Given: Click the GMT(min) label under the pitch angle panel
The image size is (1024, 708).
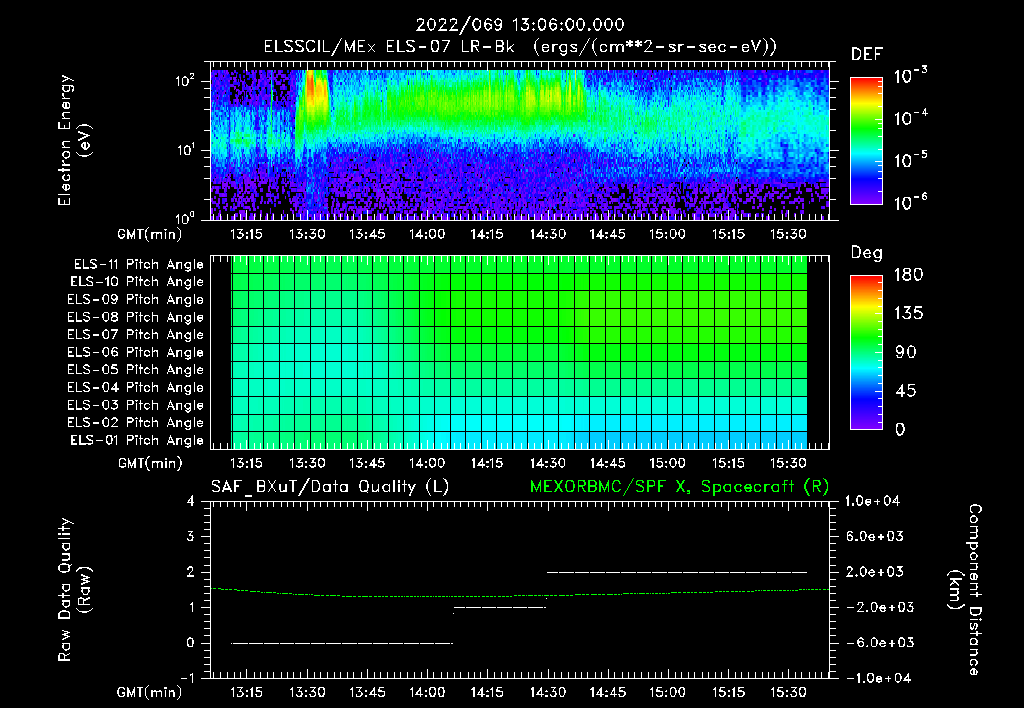Looking at the screenshot, I should pyautogui.click(x=150, y=463).
